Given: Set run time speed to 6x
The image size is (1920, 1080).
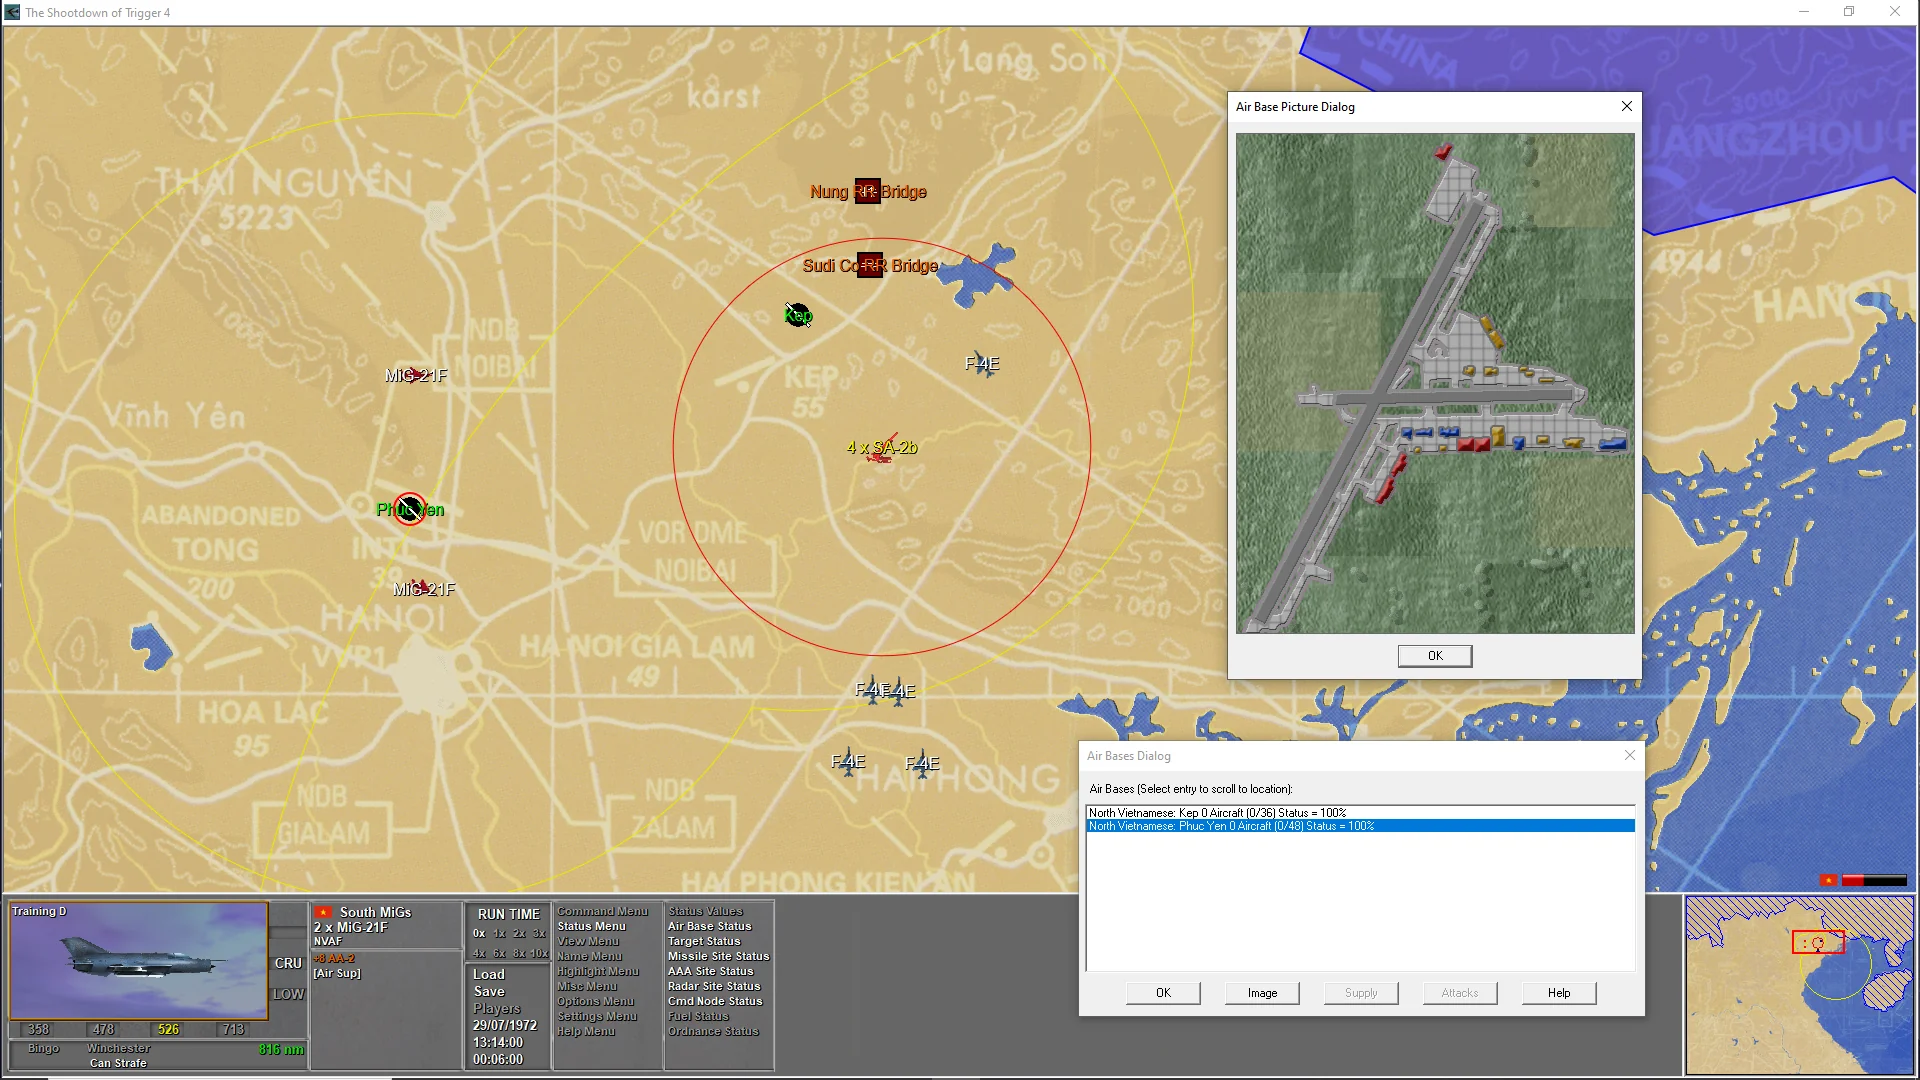Looking at the screenshot, I should [499, 953].
